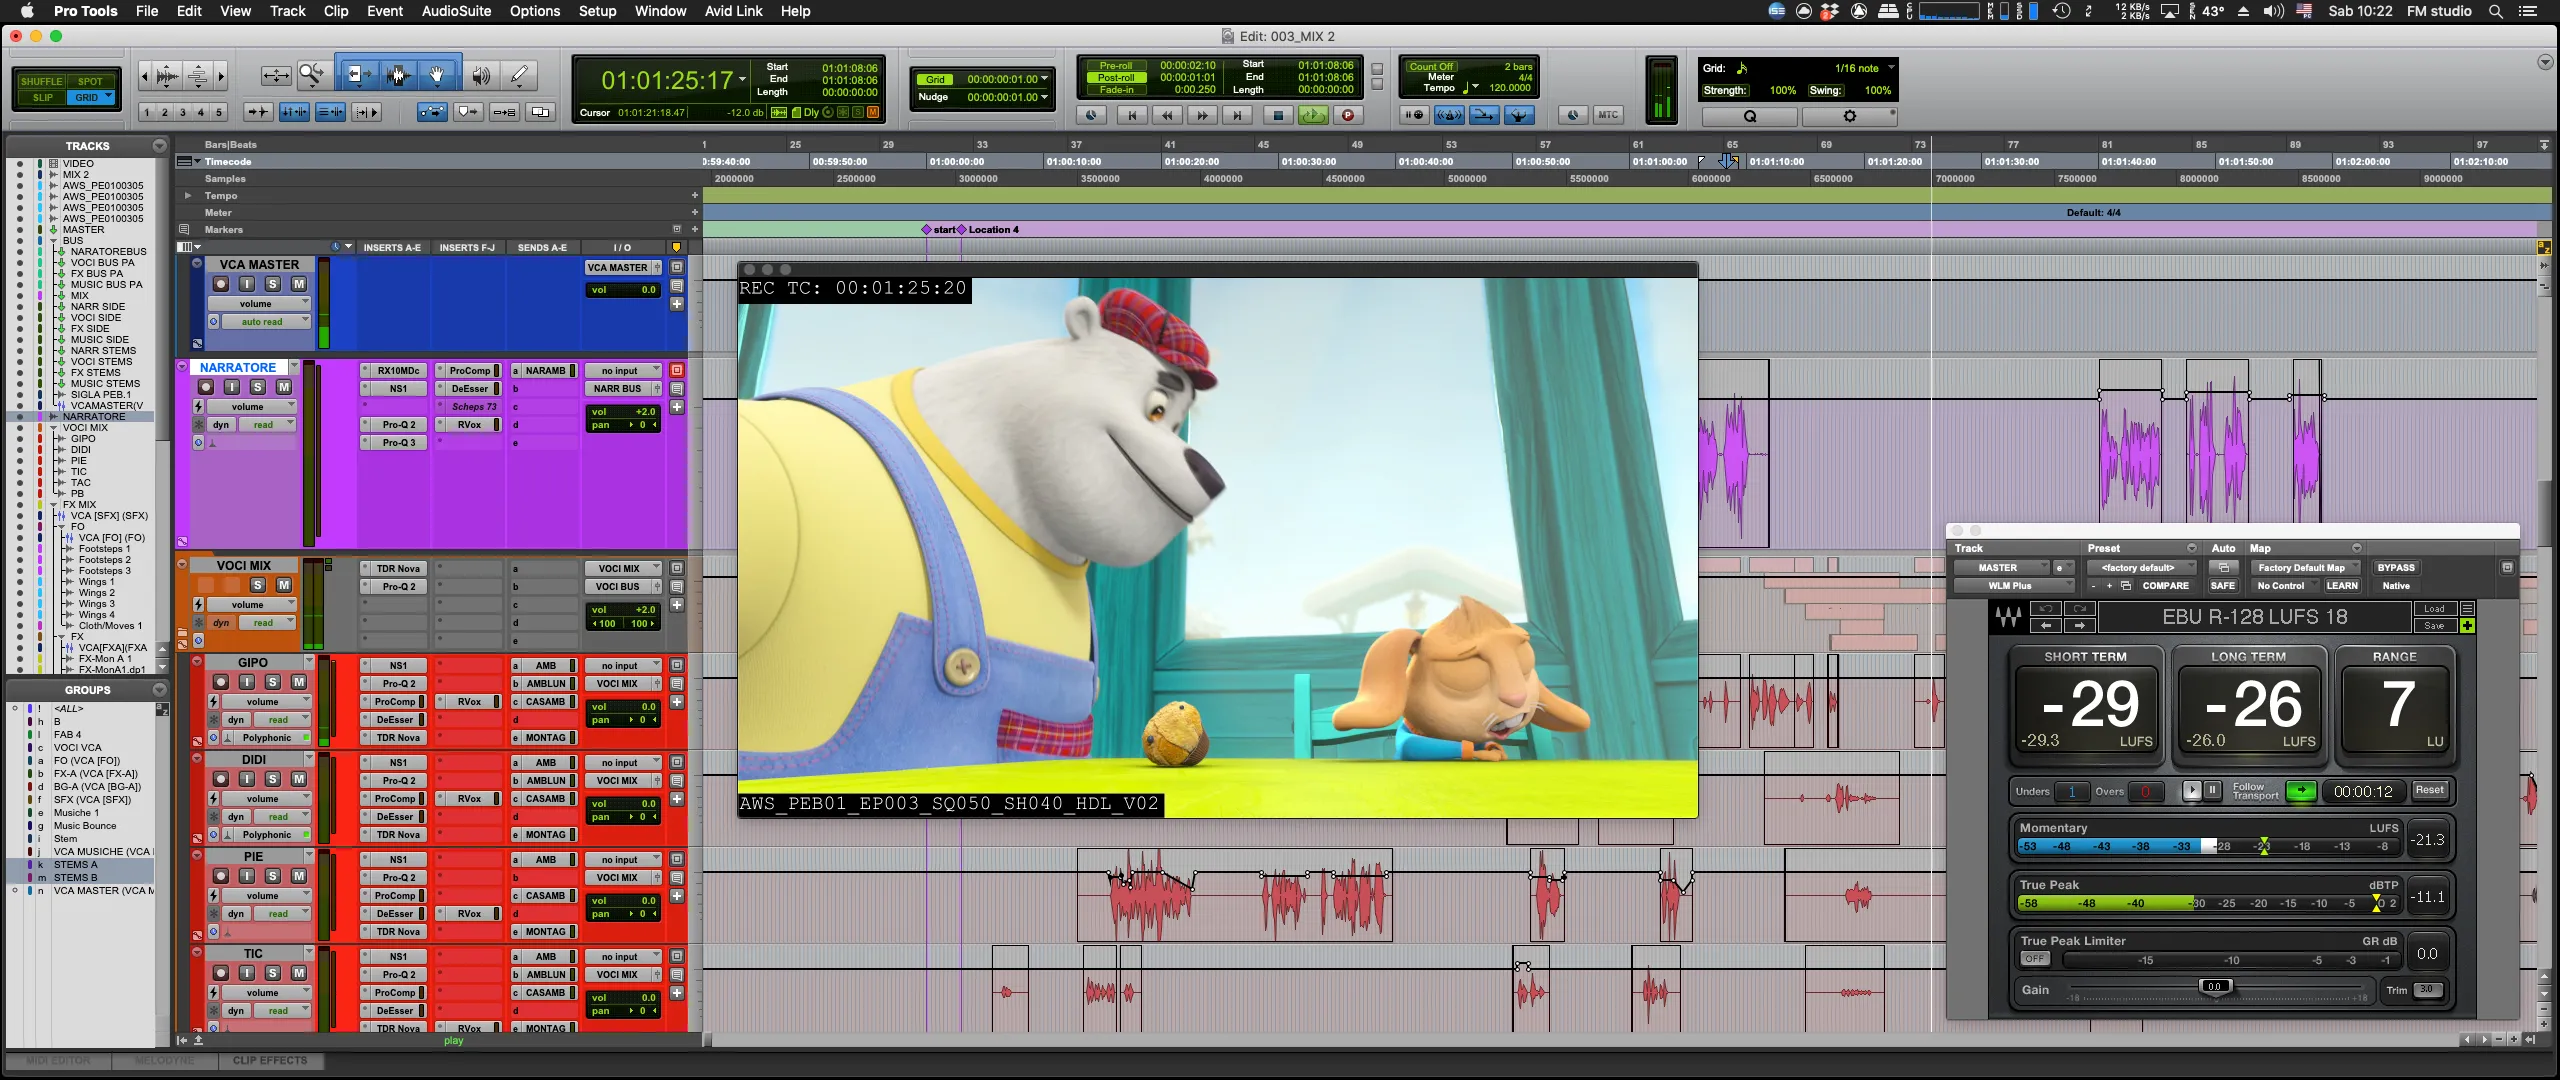2560x1080 pixels.
Task: Click plugin next preset right arrow
Action: point(2079,626)
